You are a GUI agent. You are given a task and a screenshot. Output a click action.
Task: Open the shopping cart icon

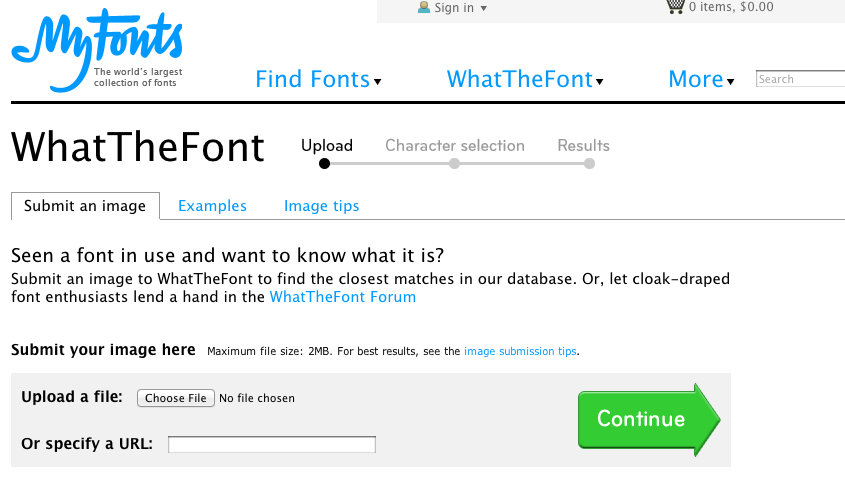coord(675,6)
